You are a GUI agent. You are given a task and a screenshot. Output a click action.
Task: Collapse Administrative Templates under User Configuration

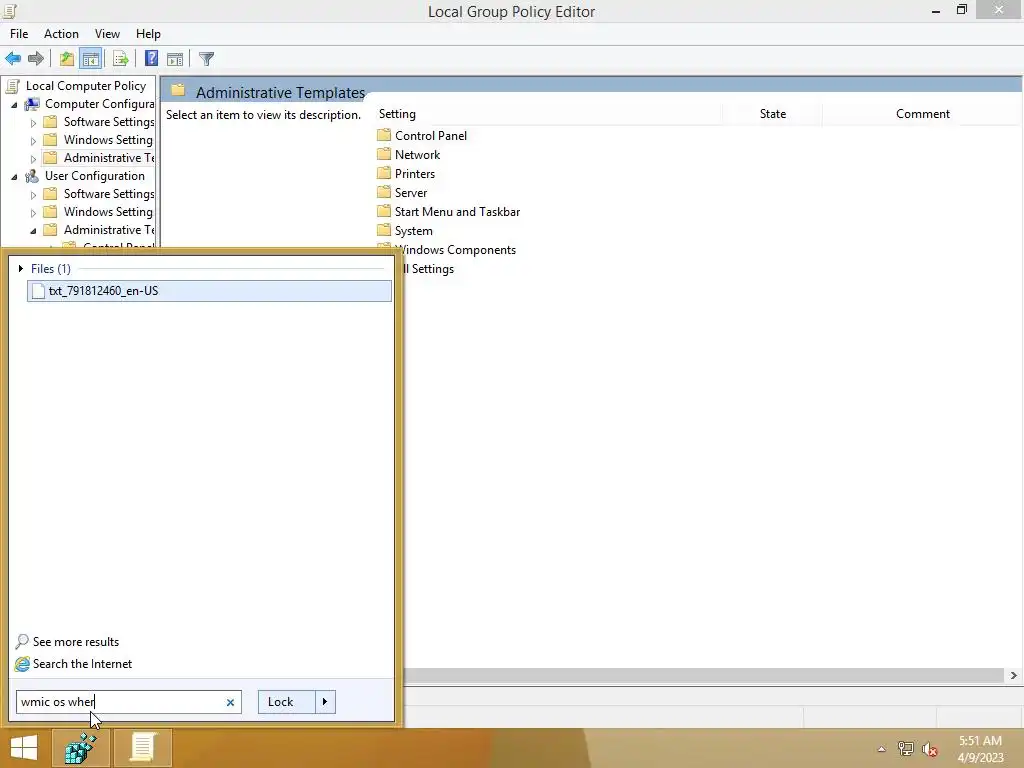[33, 231]
